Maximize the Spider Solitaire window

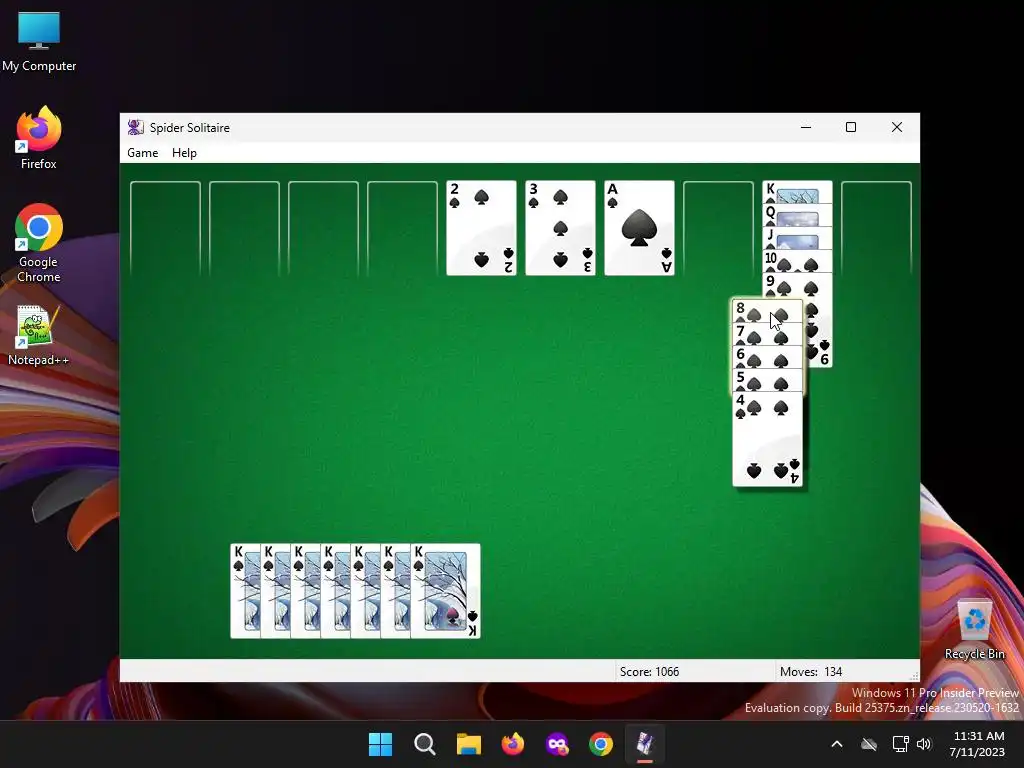(851, 127)
